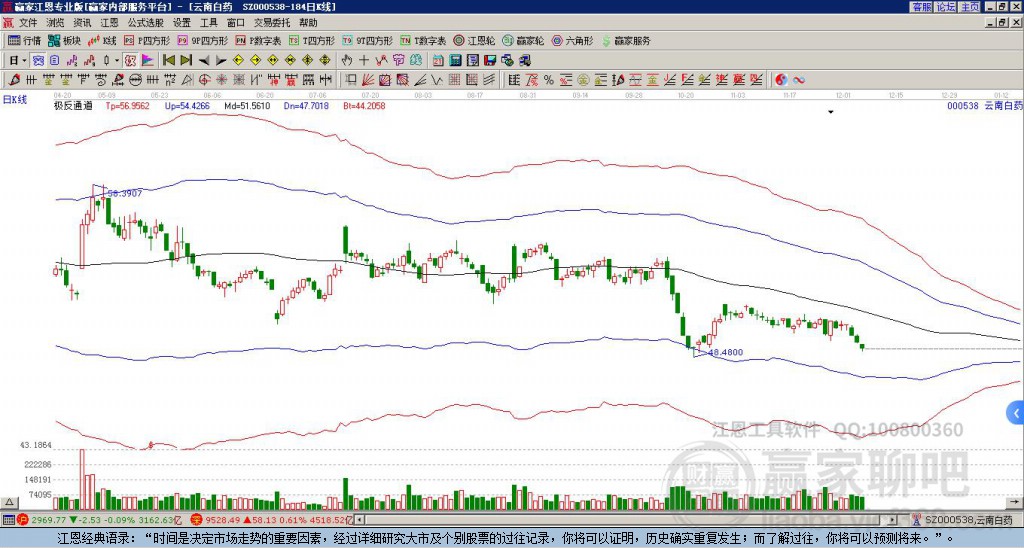Select the red fan lines tool

click(x=368, y=80)
